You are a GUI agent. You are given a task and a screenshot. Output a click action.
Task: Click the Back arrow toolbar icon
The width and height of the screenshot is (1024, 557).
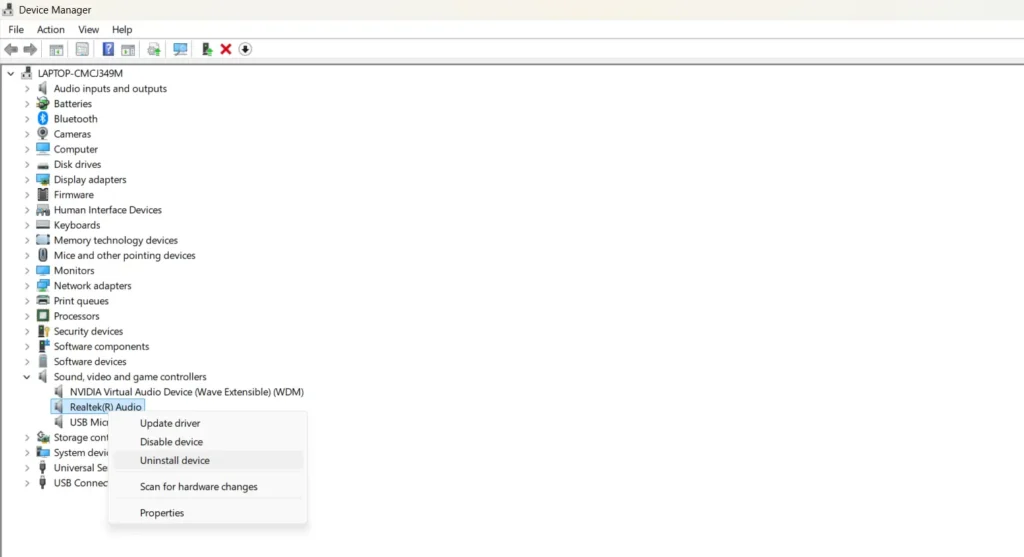11,49
